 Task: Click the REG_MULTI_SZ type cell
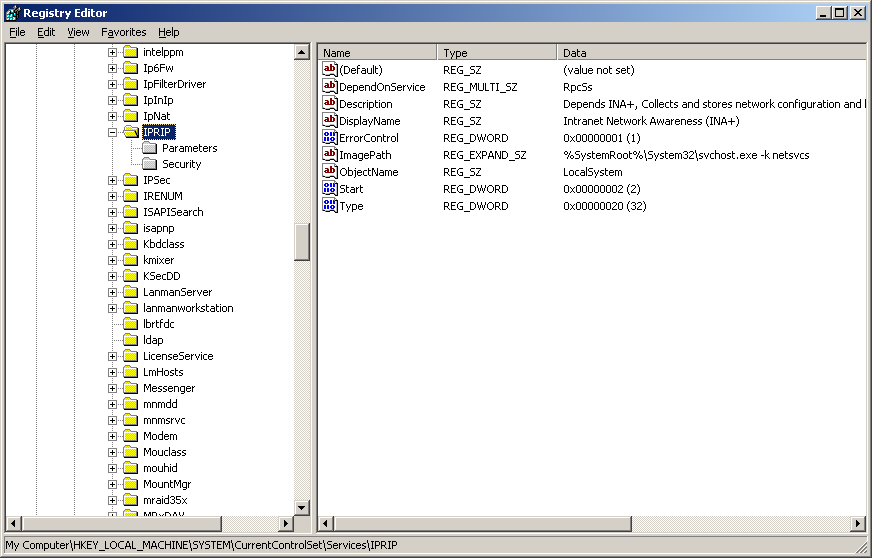[480, 87]
